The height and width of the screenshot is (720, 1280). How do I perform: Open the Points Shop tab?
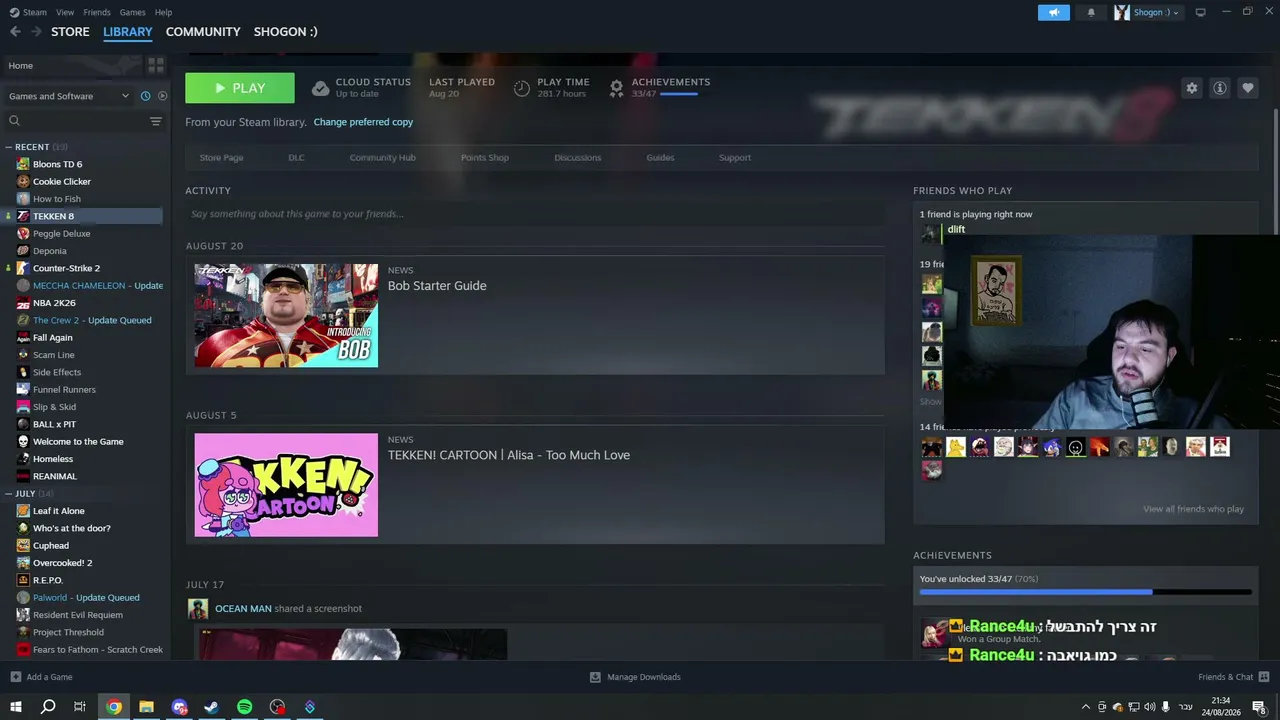[485, 158]
